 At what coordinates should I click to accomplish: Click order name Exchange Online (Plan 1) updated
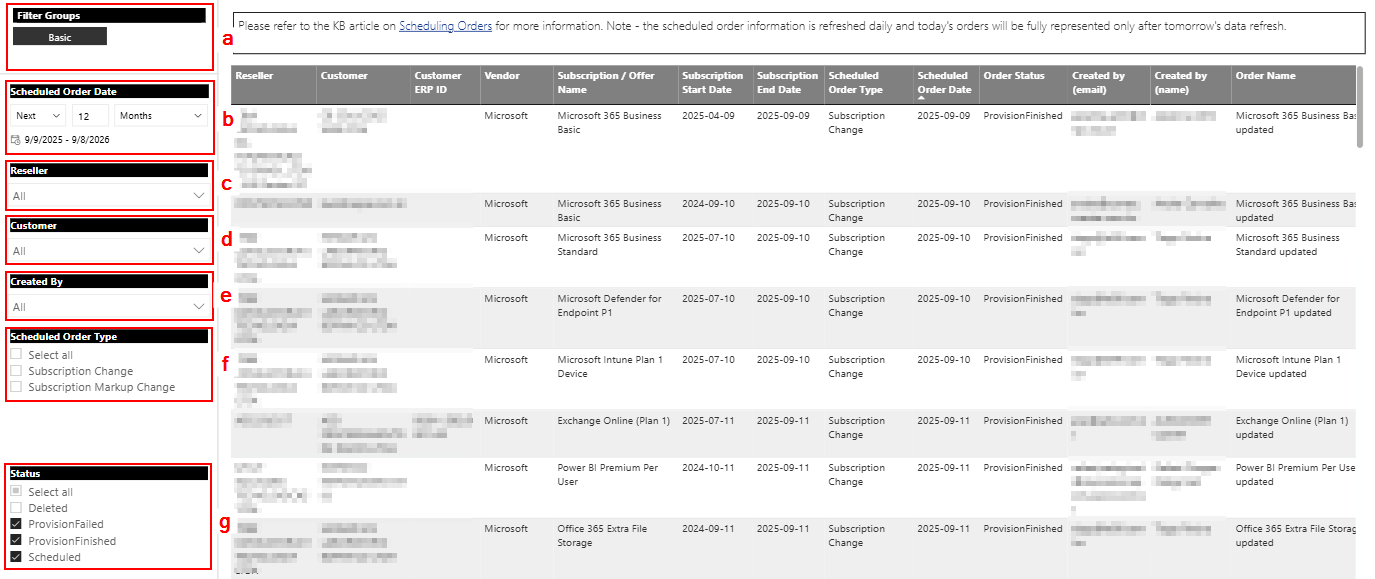point(1292,428)
